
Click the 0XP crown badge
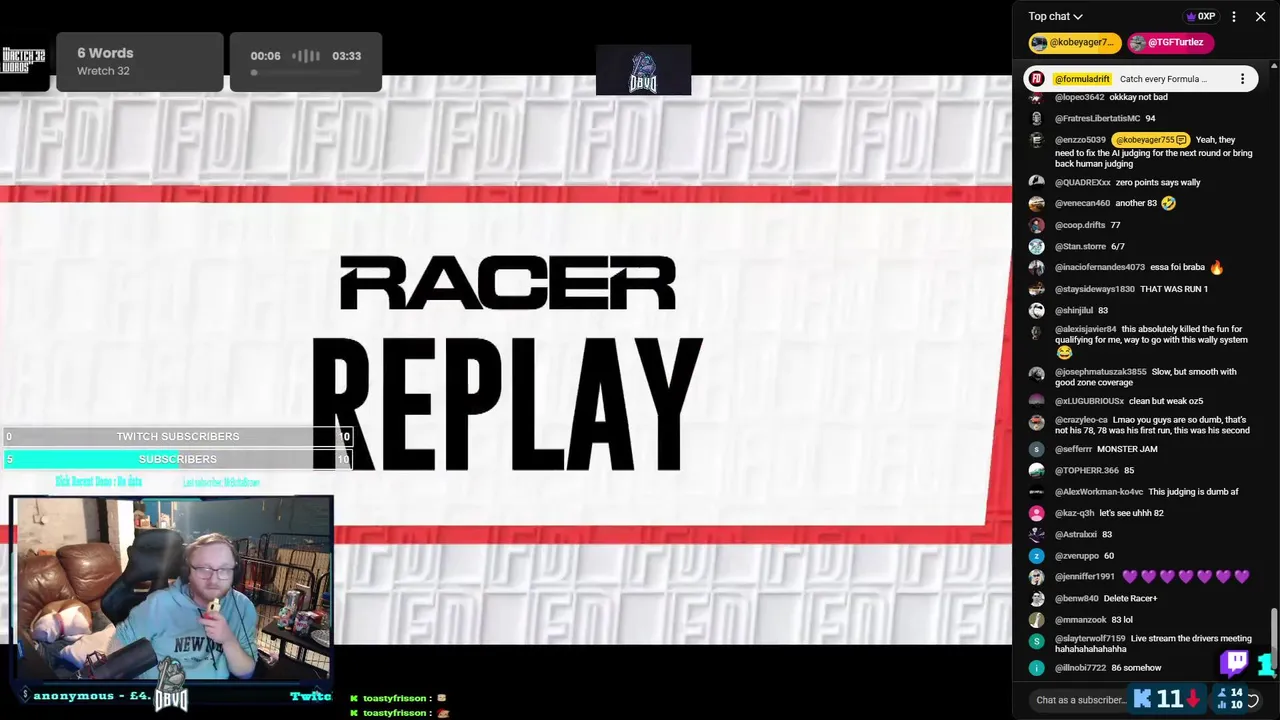(x=1200, y=16)
